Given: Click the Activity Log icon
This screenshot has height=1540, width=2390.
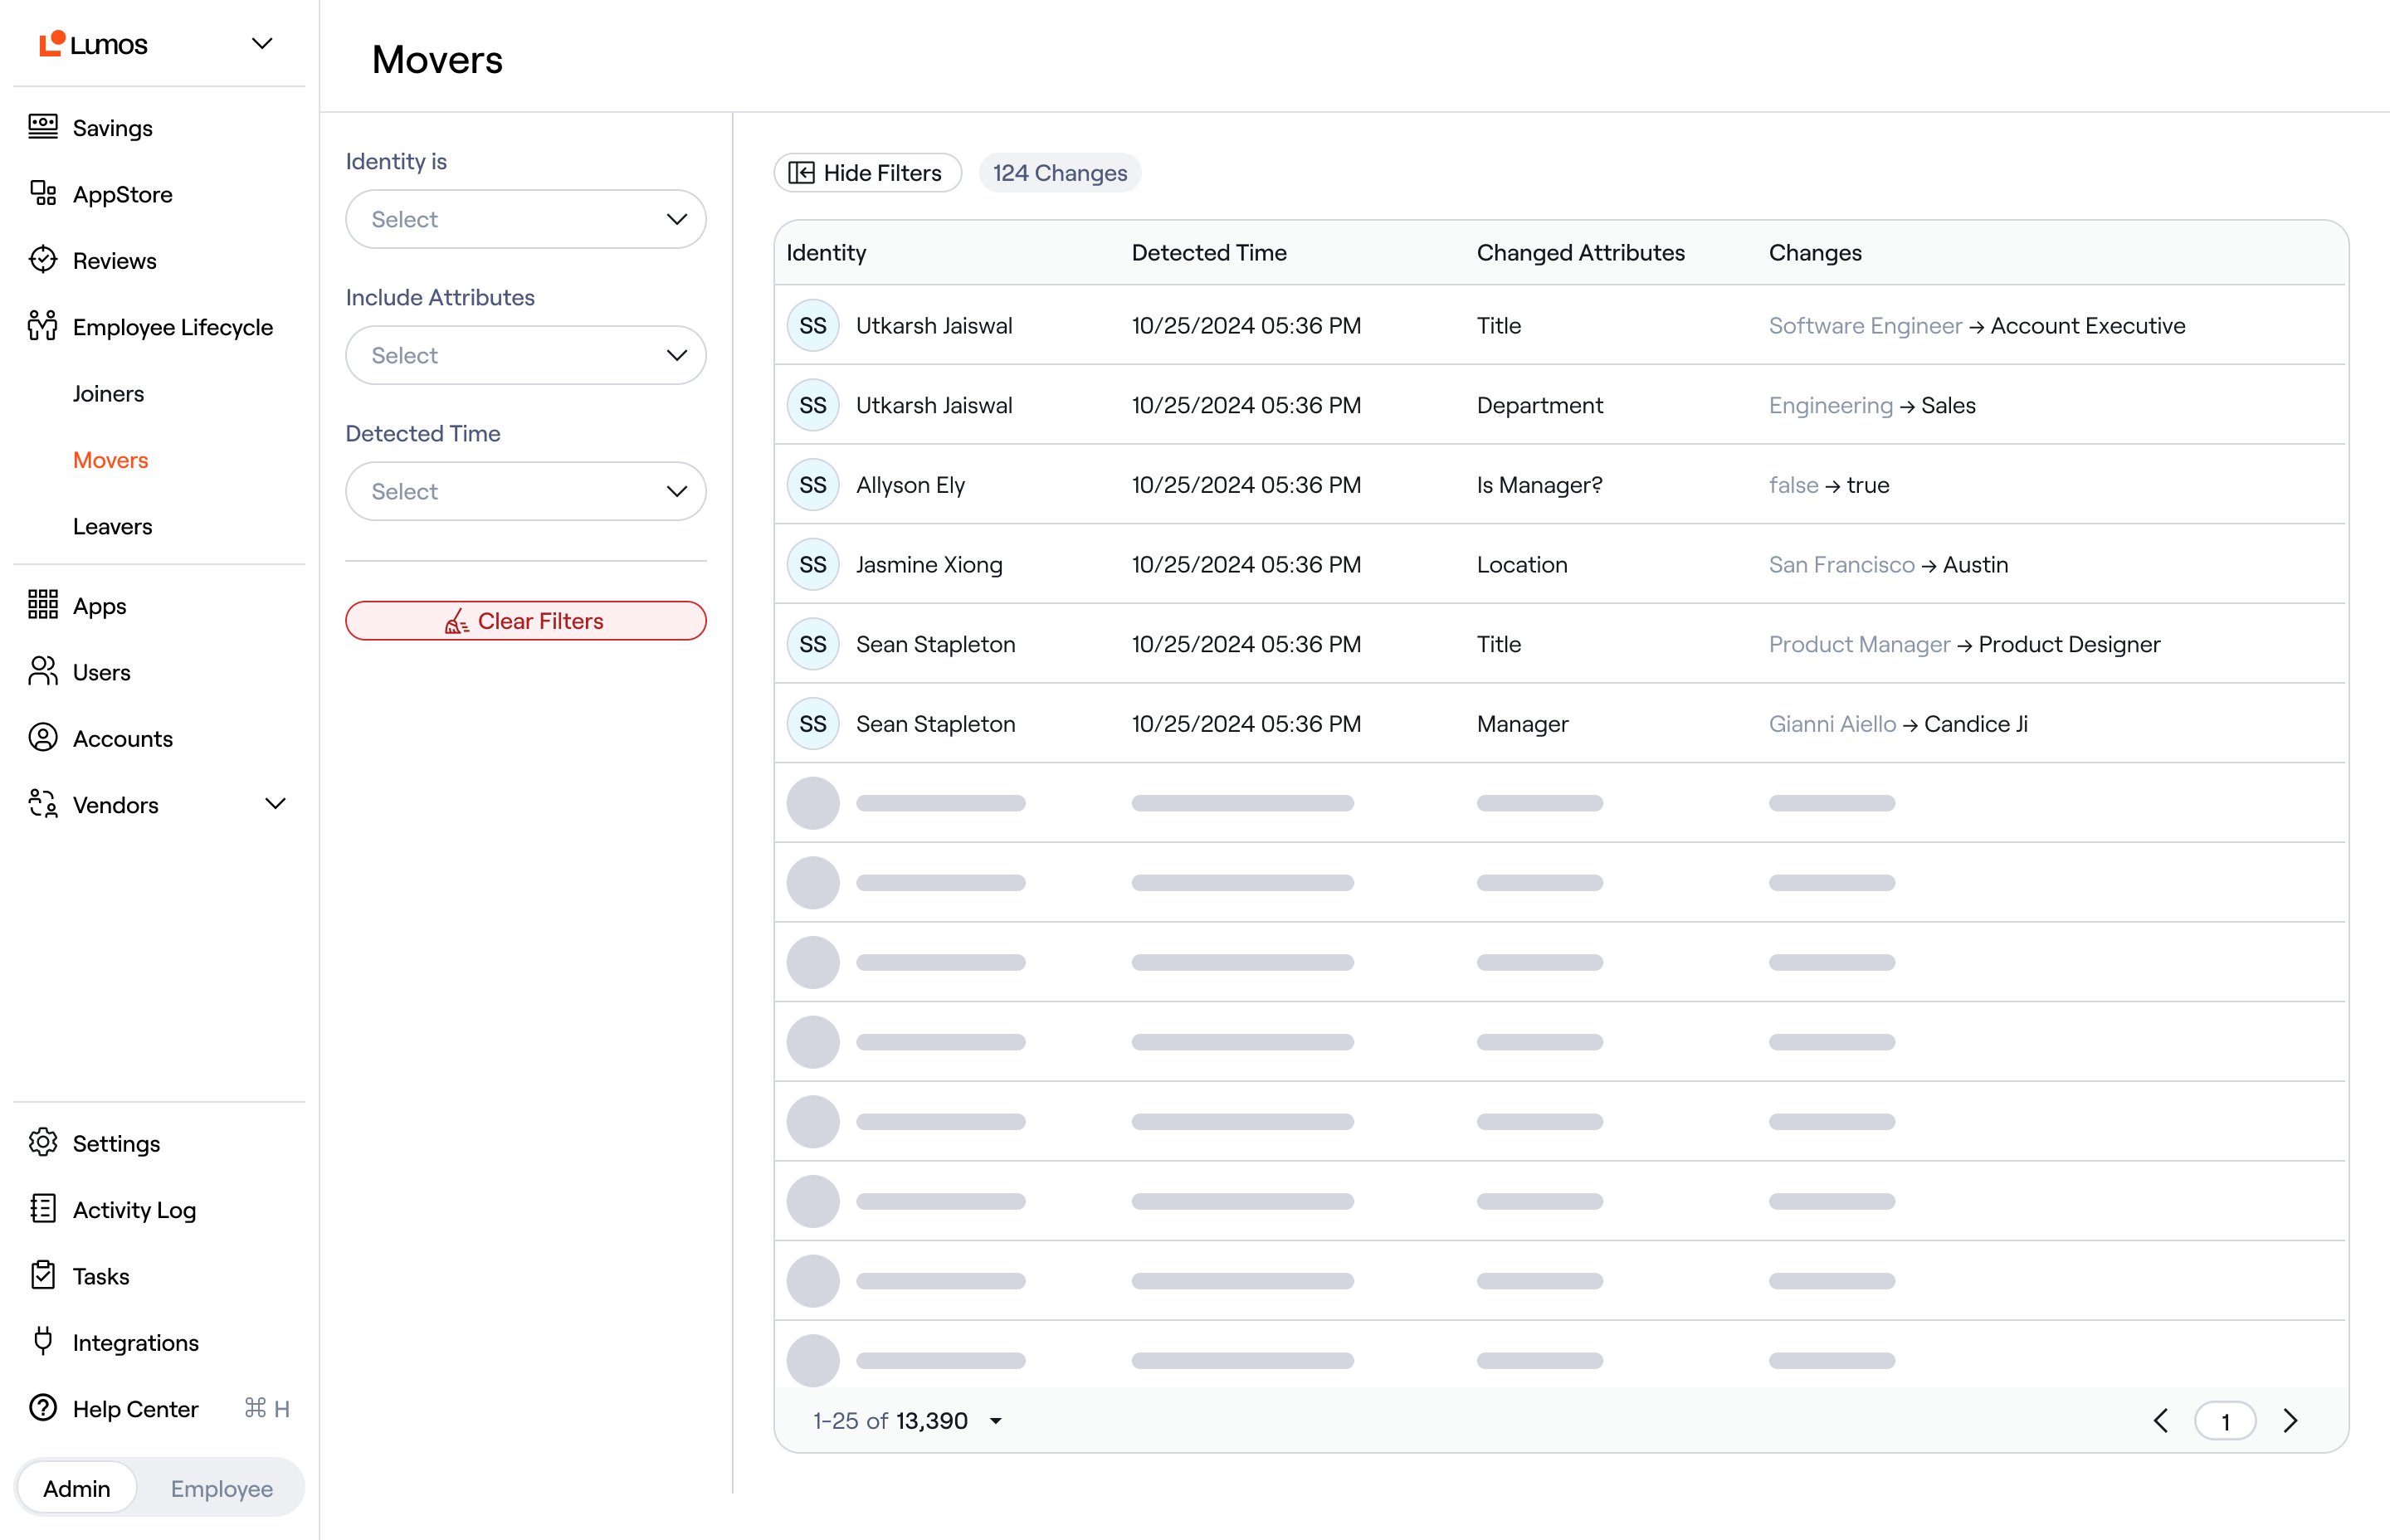Looking at the screenshot, I should tap(43, 1209).
